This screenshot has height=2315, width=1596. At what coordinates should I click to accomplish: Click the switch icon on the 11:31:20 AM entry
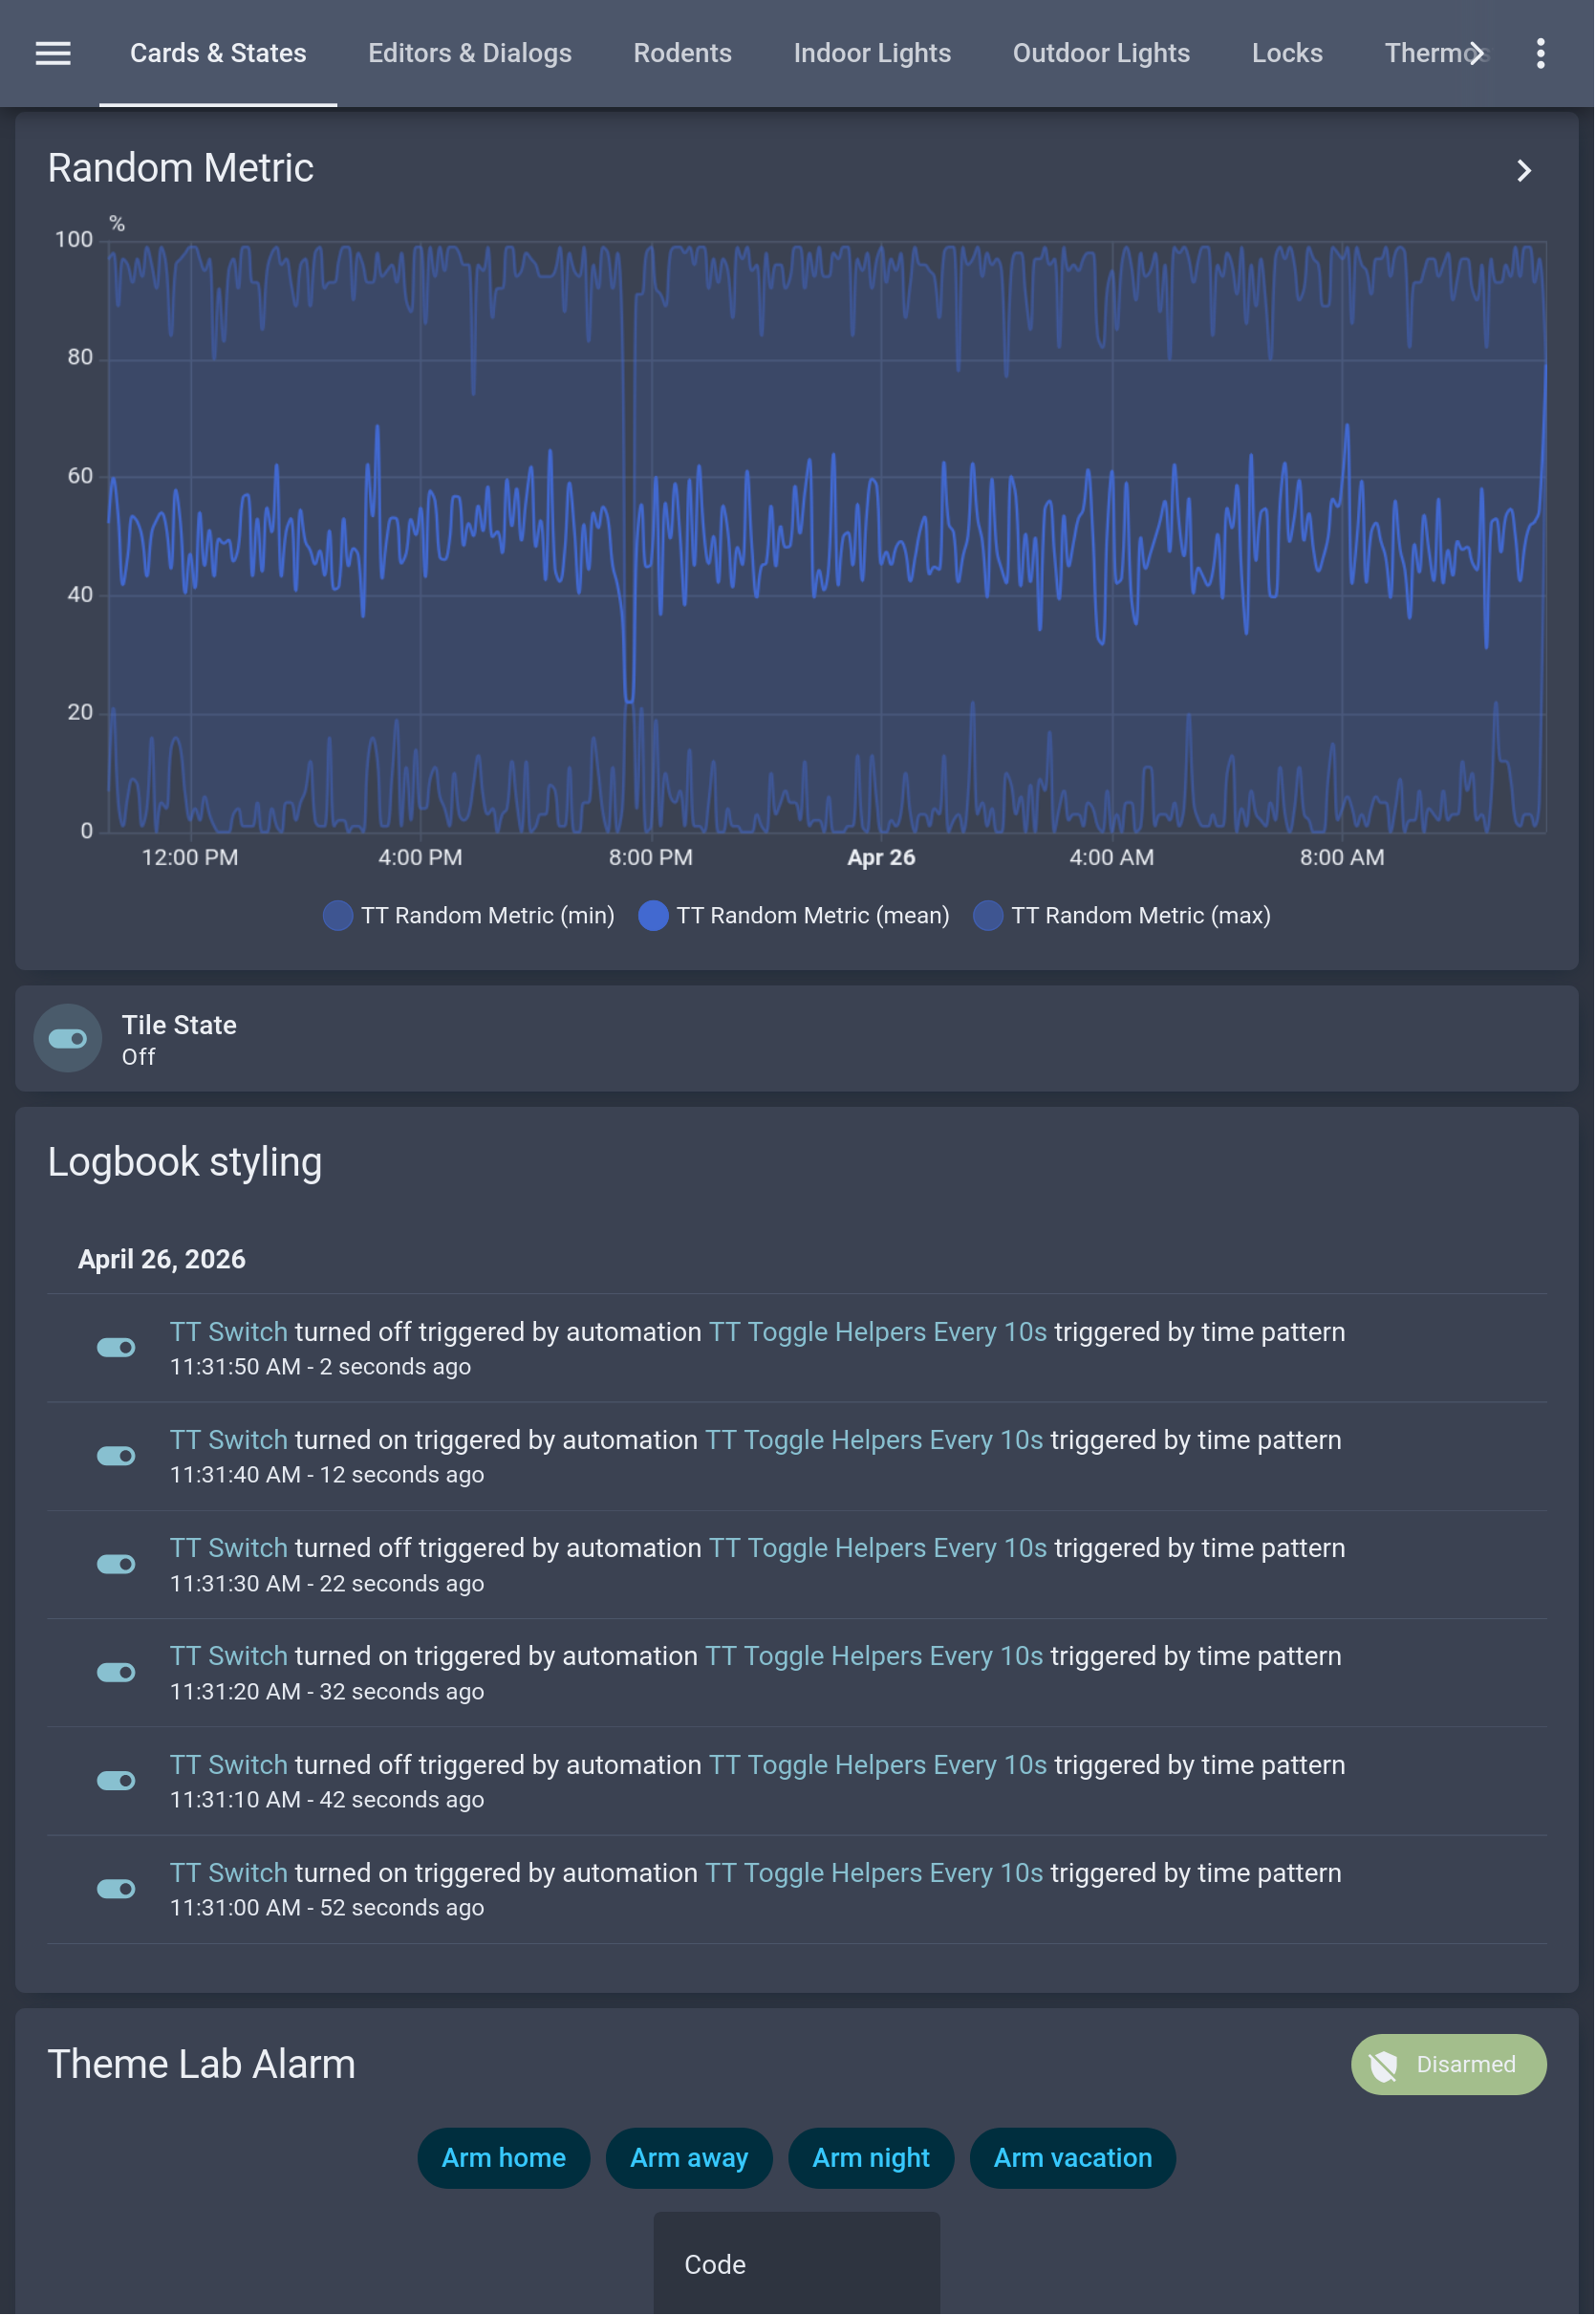tap(116, 1673)
